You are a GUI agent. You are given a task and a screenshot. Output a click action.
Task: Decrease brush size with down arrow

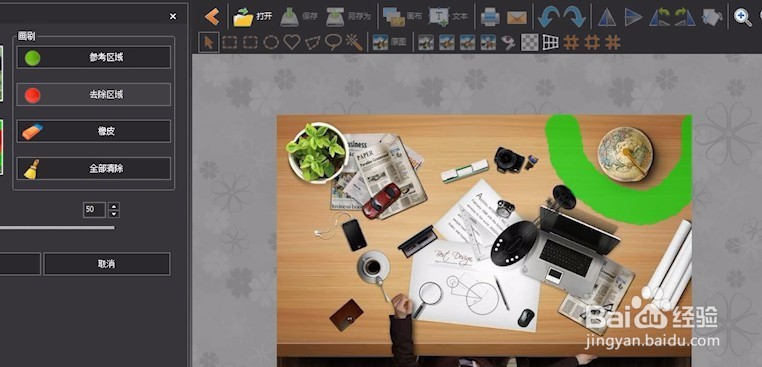[x=114, y=214]
